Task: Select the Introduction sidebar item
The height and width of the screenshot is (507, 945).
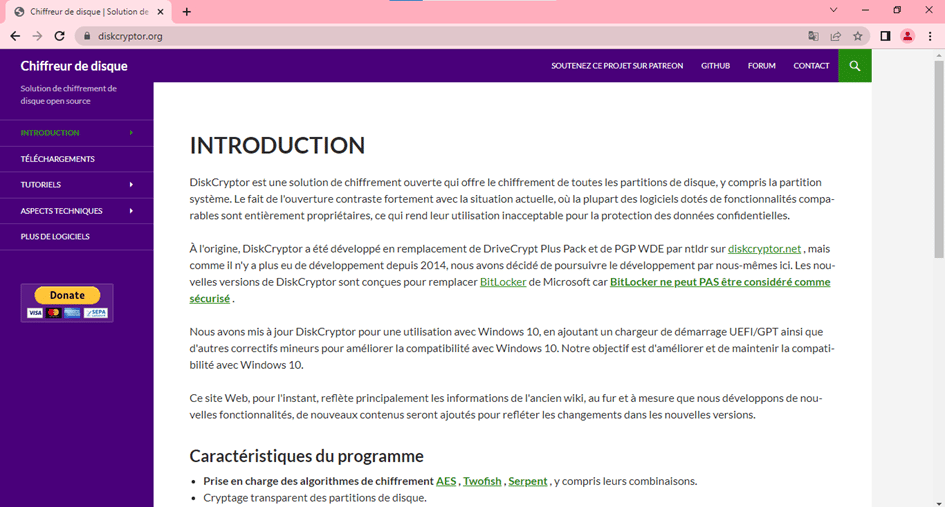Action: coord(50,133)
